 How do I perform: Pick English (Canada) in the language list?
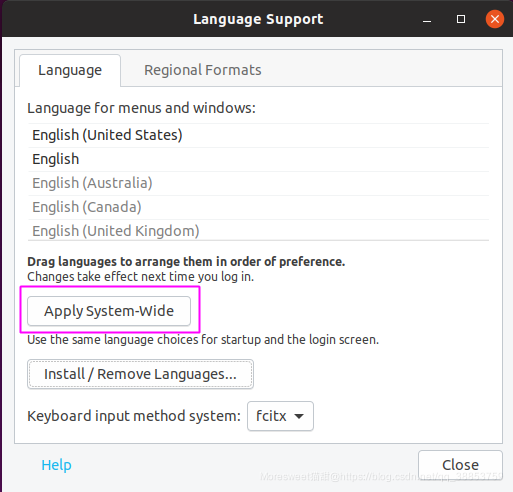click(258, 207)
